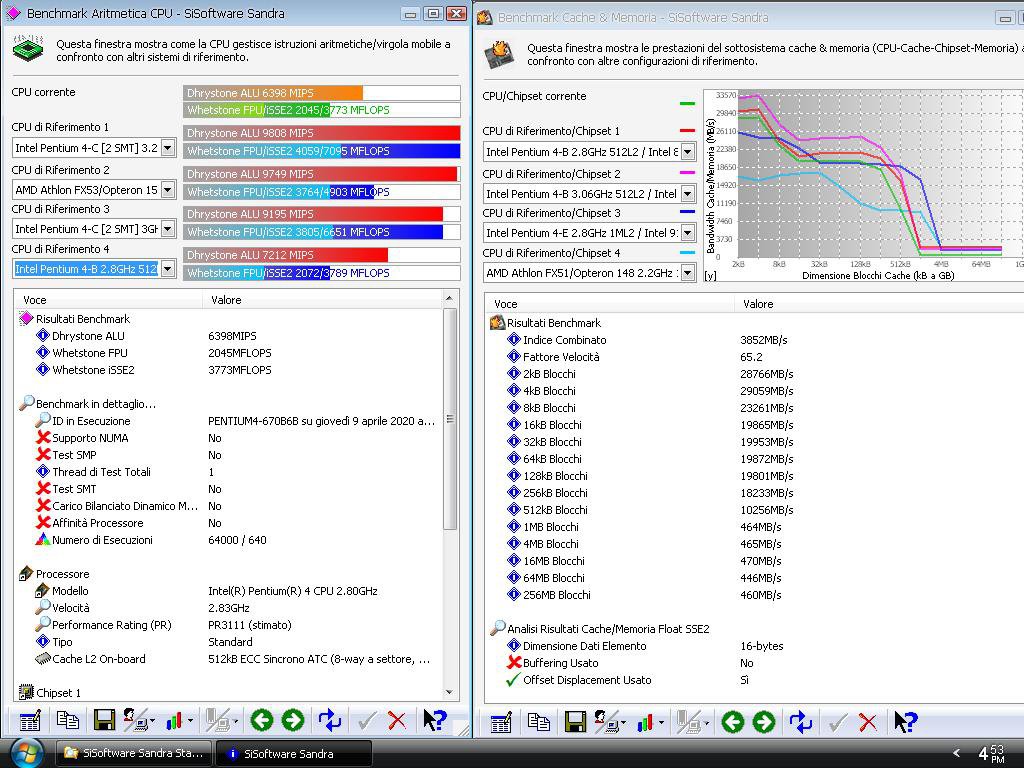Screen dimensions: 1024x768
Task: Select the Indice Combinato result row
Action: (564, 340)
